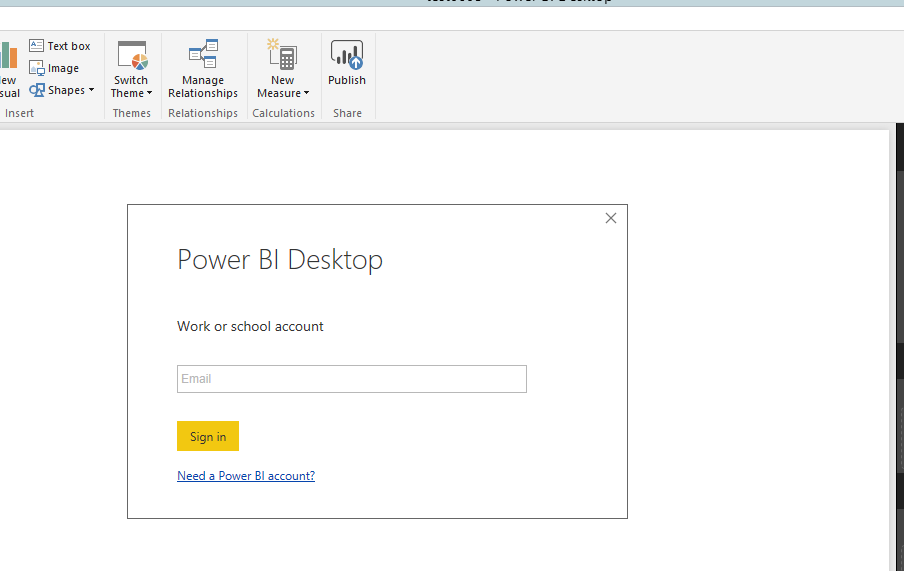Click the yellow Sign in button
904x571 pixels.
(208, 436)
